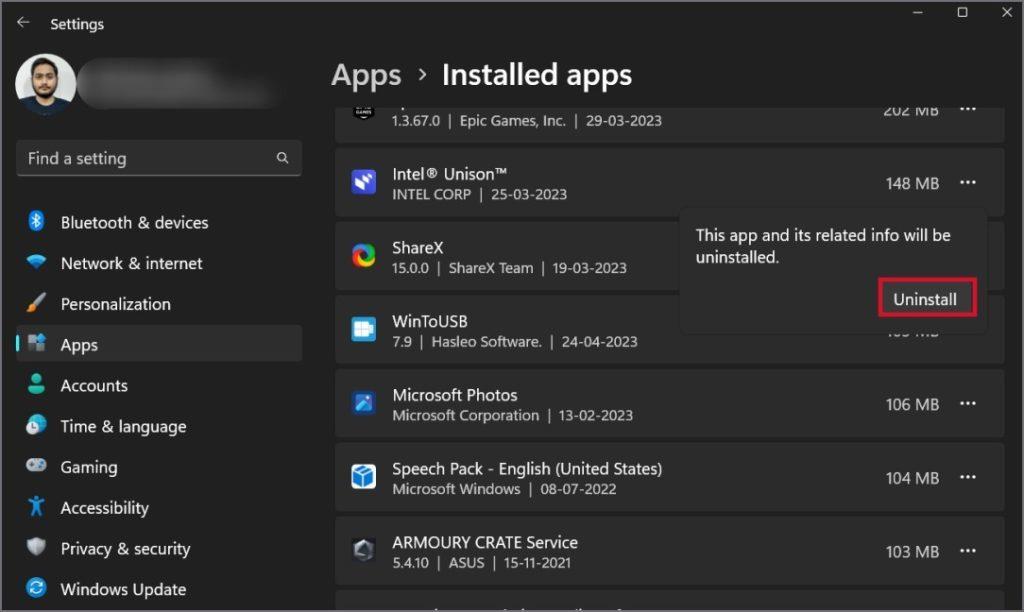Click the Intel Unison app icon

tap(364, 182)
